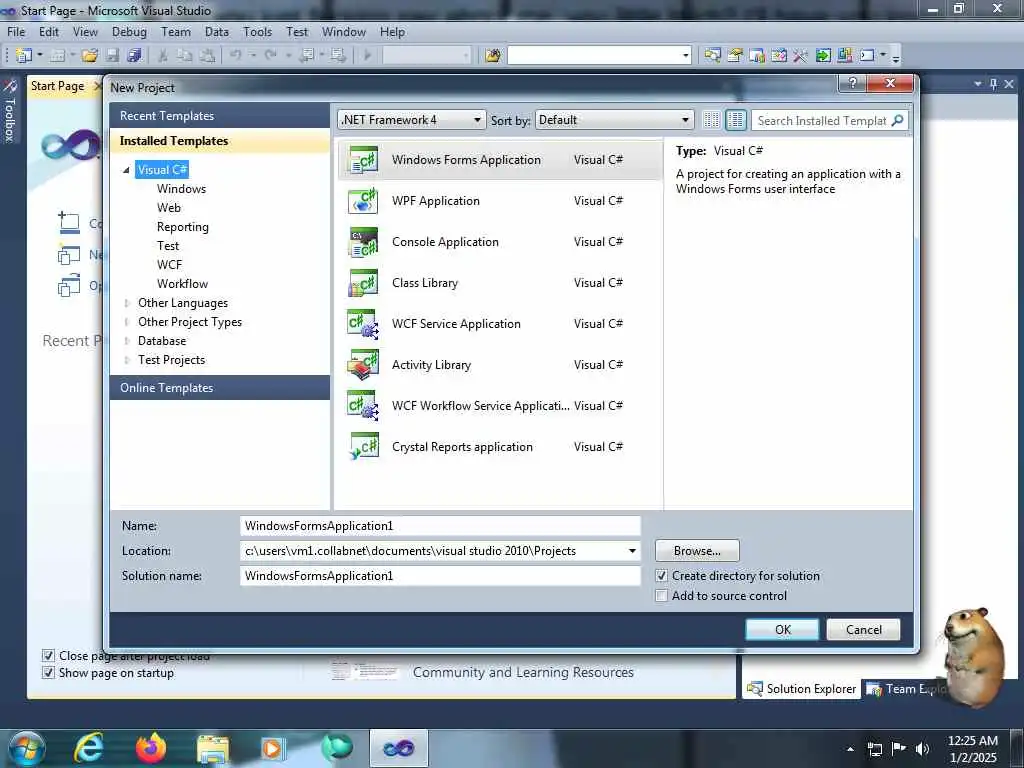
Task: Switch to the Start Page tab
Action: pyautogui.click(x=57, y=86)
